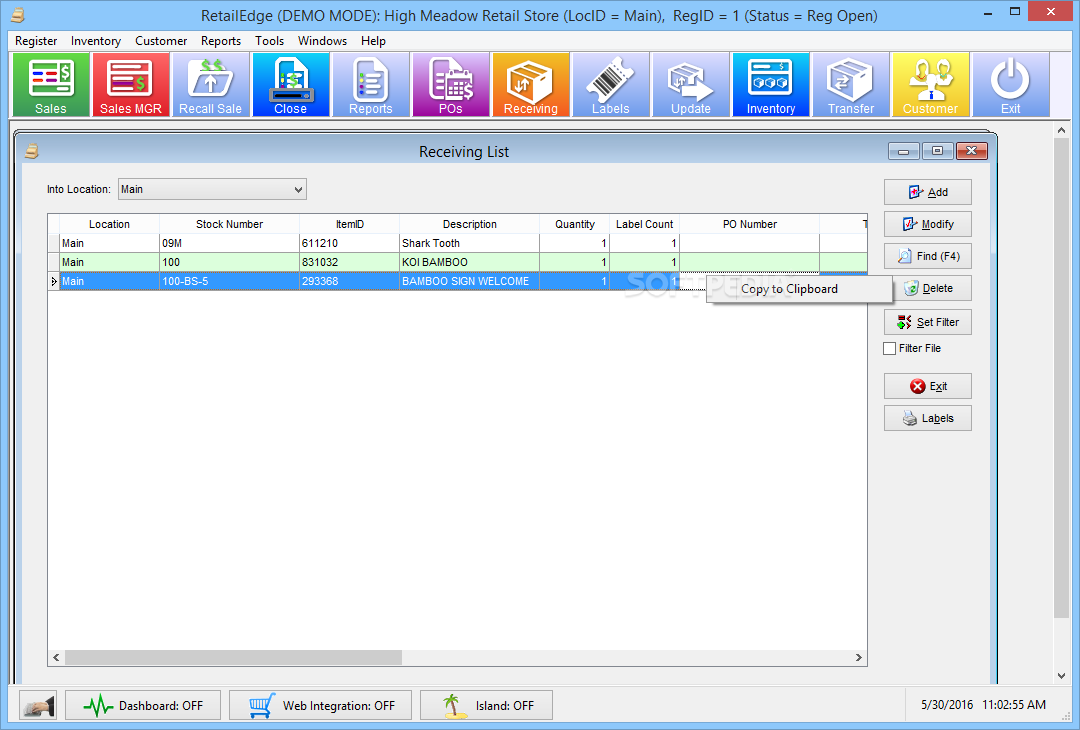
Task: Click the Label Count column header
Action: (x=645, y=224)
